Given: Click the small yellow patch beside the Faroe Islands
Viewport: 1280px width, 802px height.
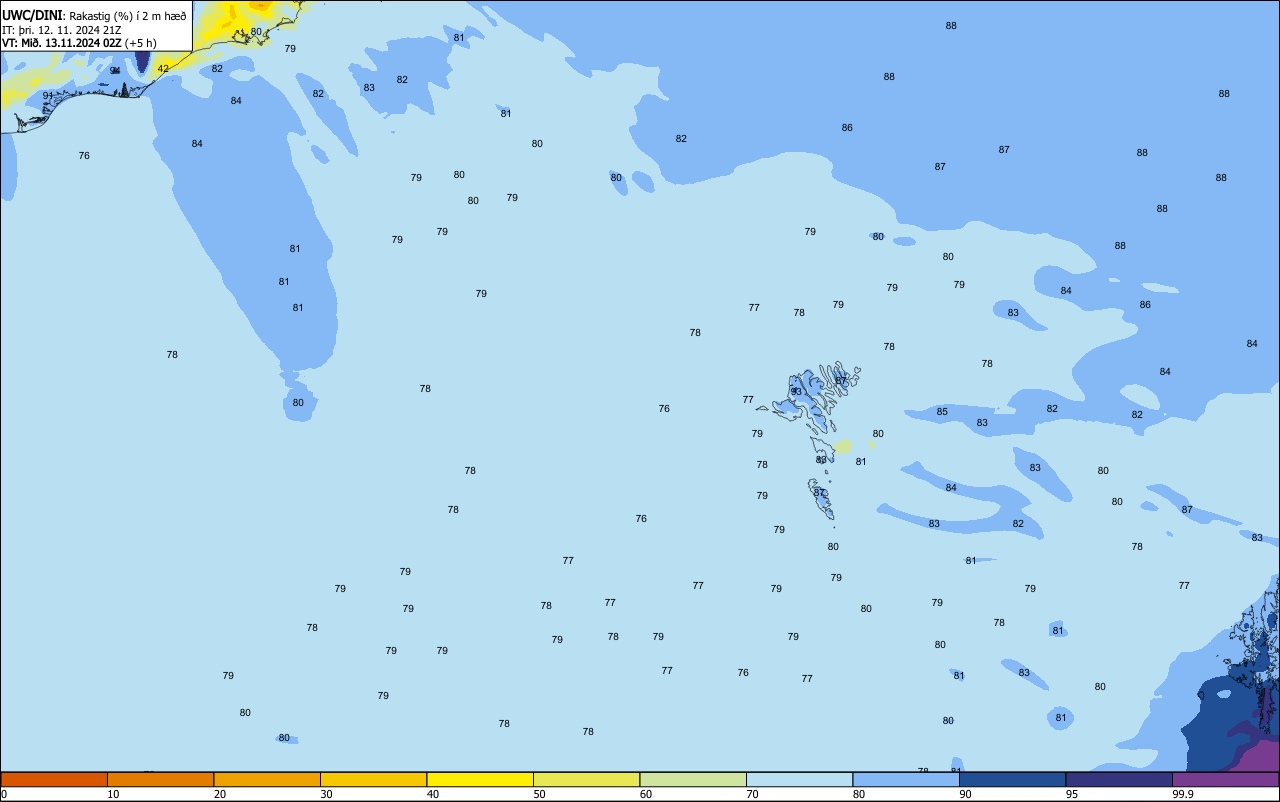Looking at the screenshot, I should point(843,446).
